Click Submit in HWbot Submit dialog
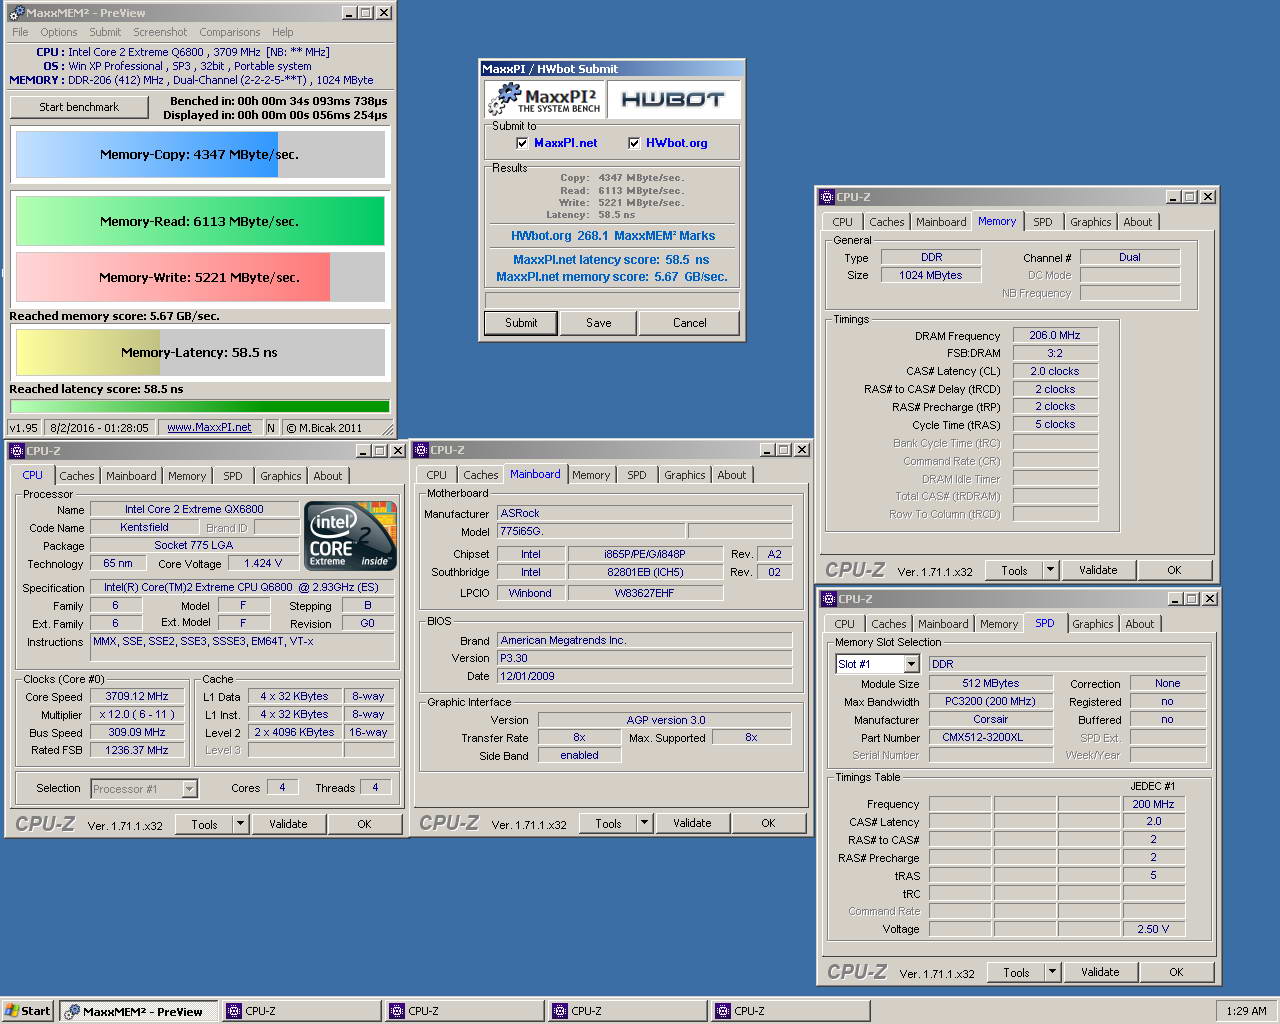Viewport: 1280px width, 1024px height. [x=521, y=323]
